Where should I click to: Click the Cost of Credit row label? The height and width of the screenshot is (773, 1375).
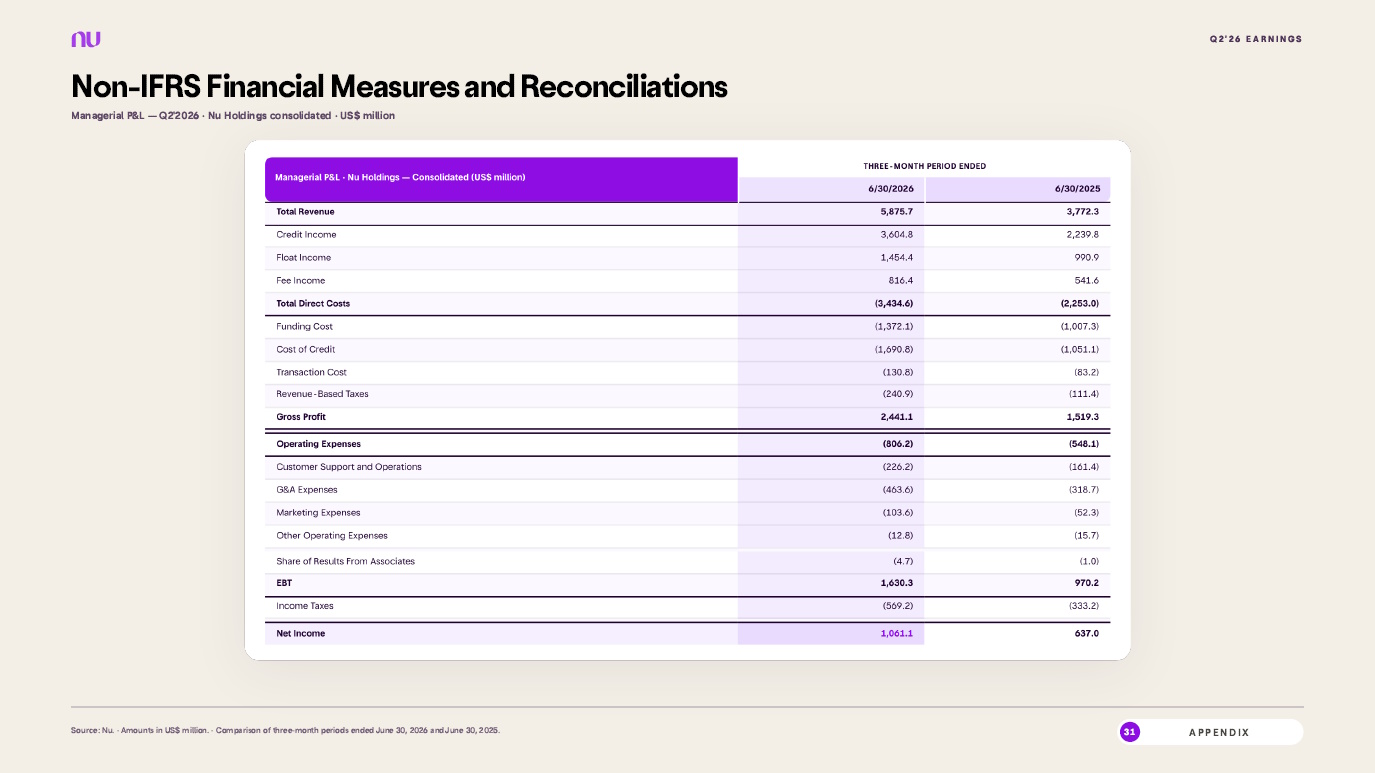click(305, 350)
